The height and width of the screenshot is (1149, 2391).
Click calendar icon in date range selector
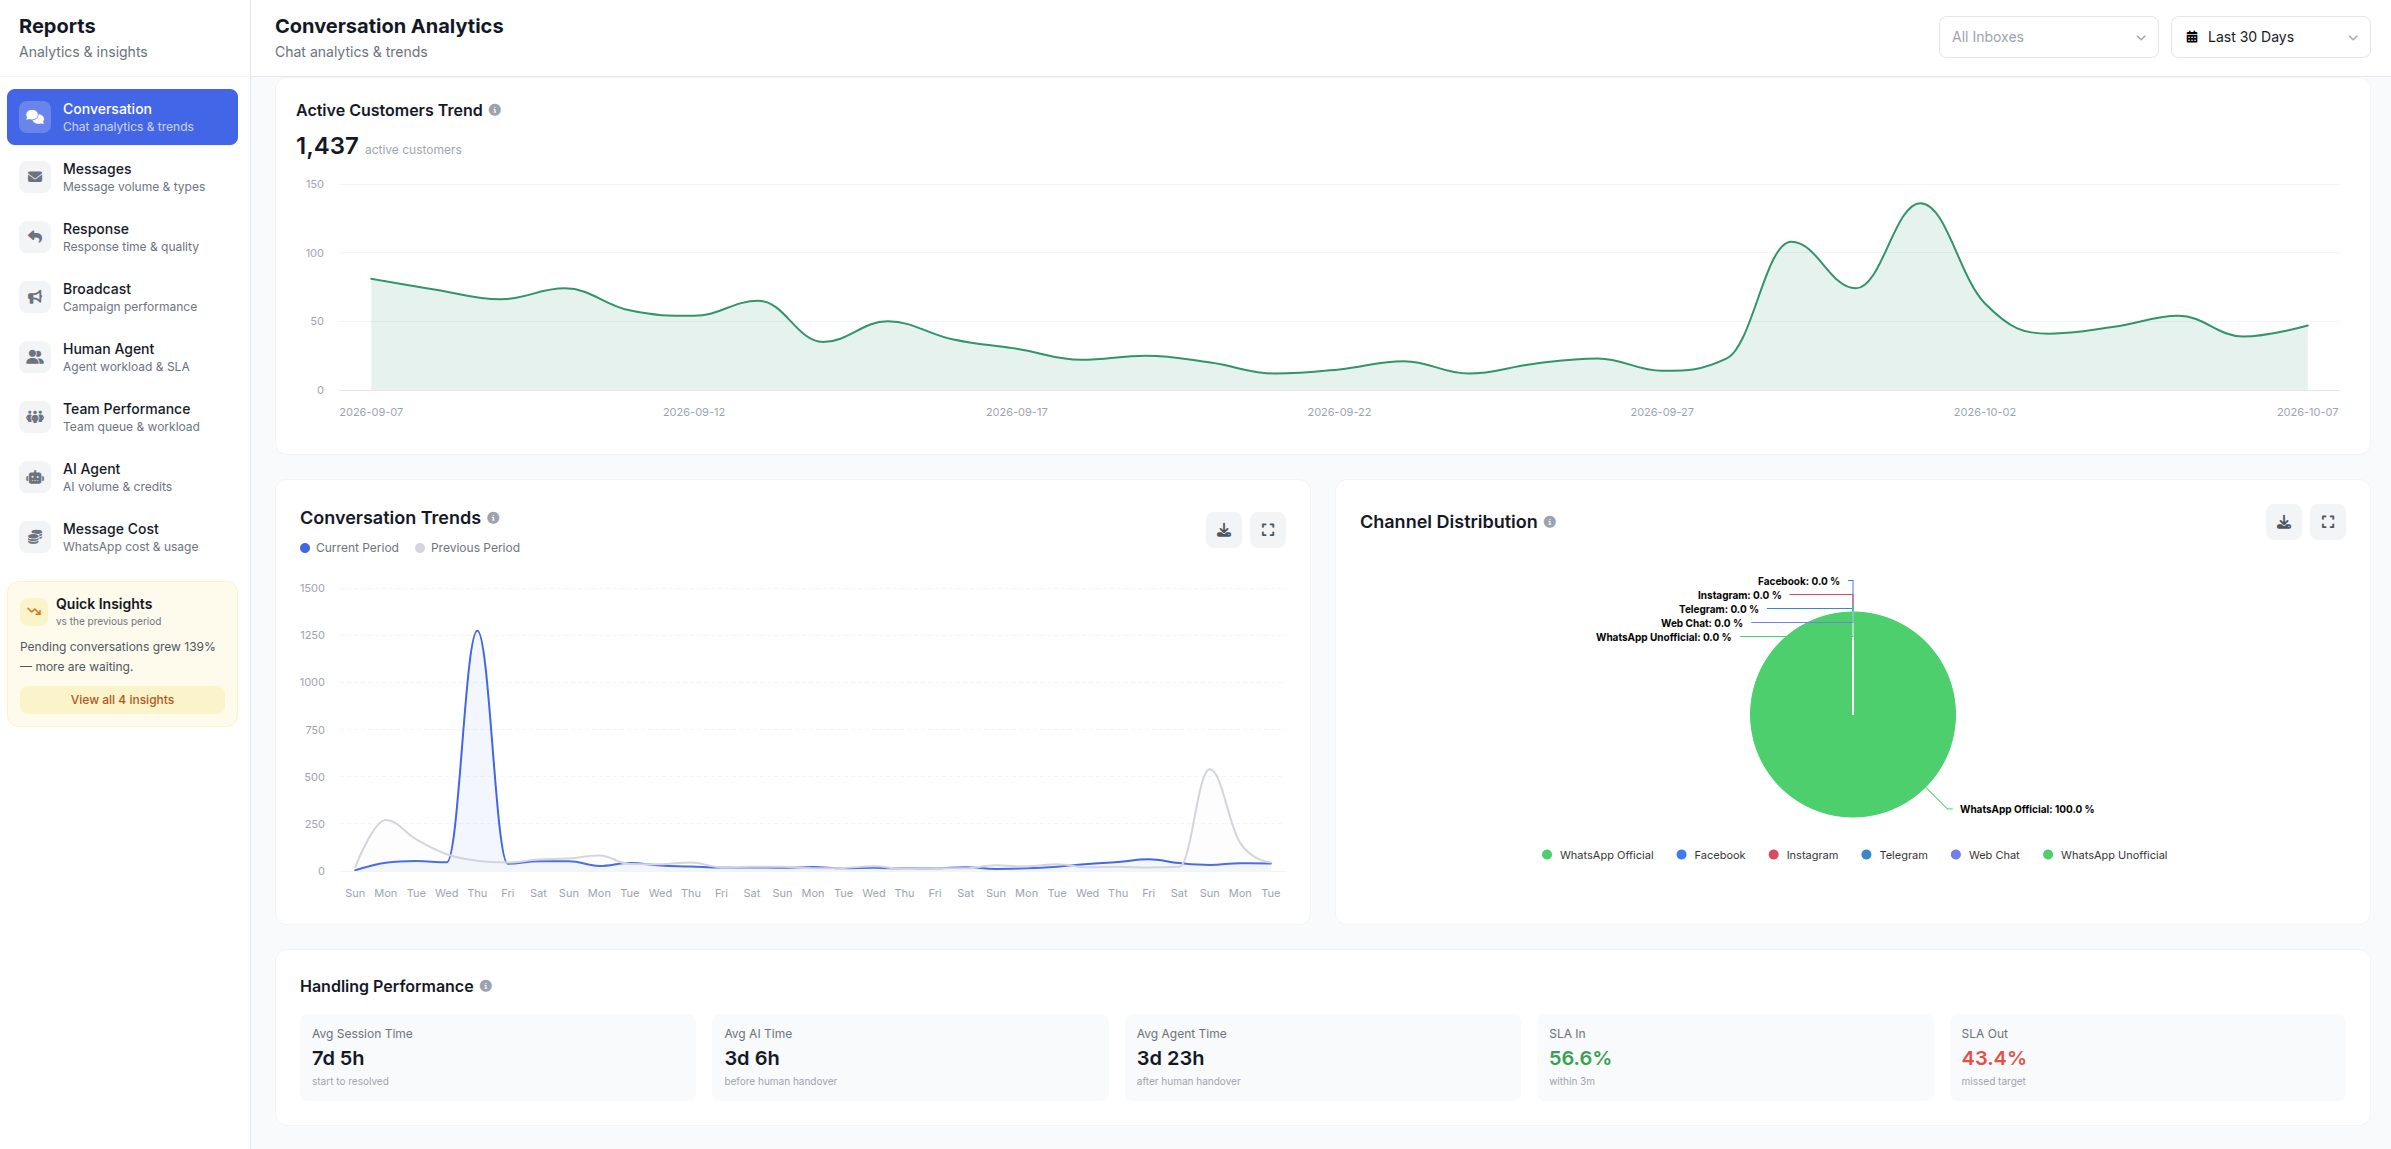point(2192,37)
